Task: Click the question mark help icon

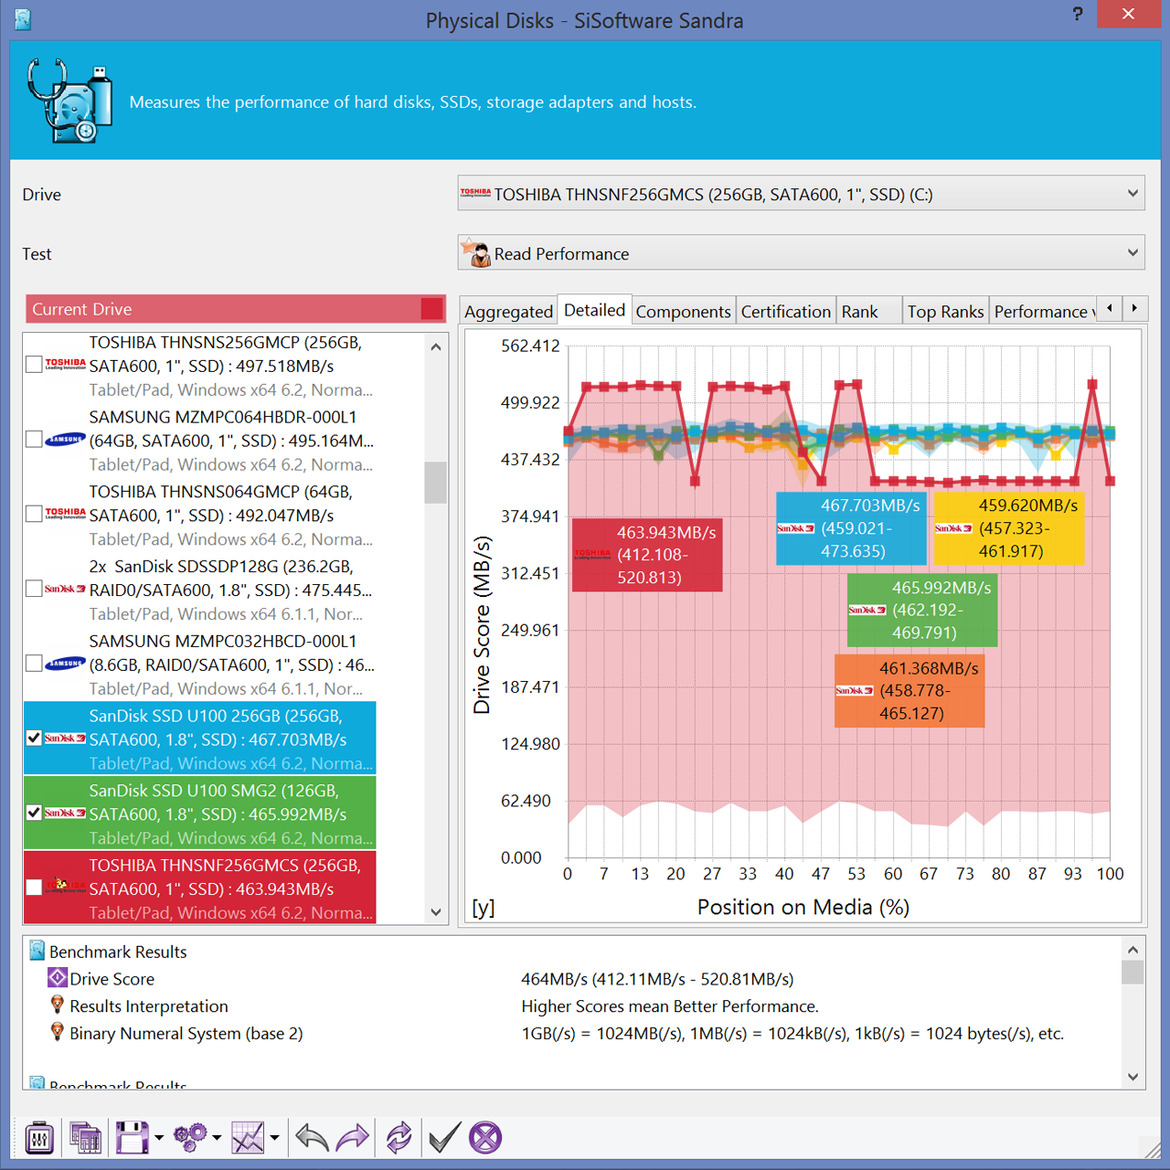Action: click(1077, 13)
